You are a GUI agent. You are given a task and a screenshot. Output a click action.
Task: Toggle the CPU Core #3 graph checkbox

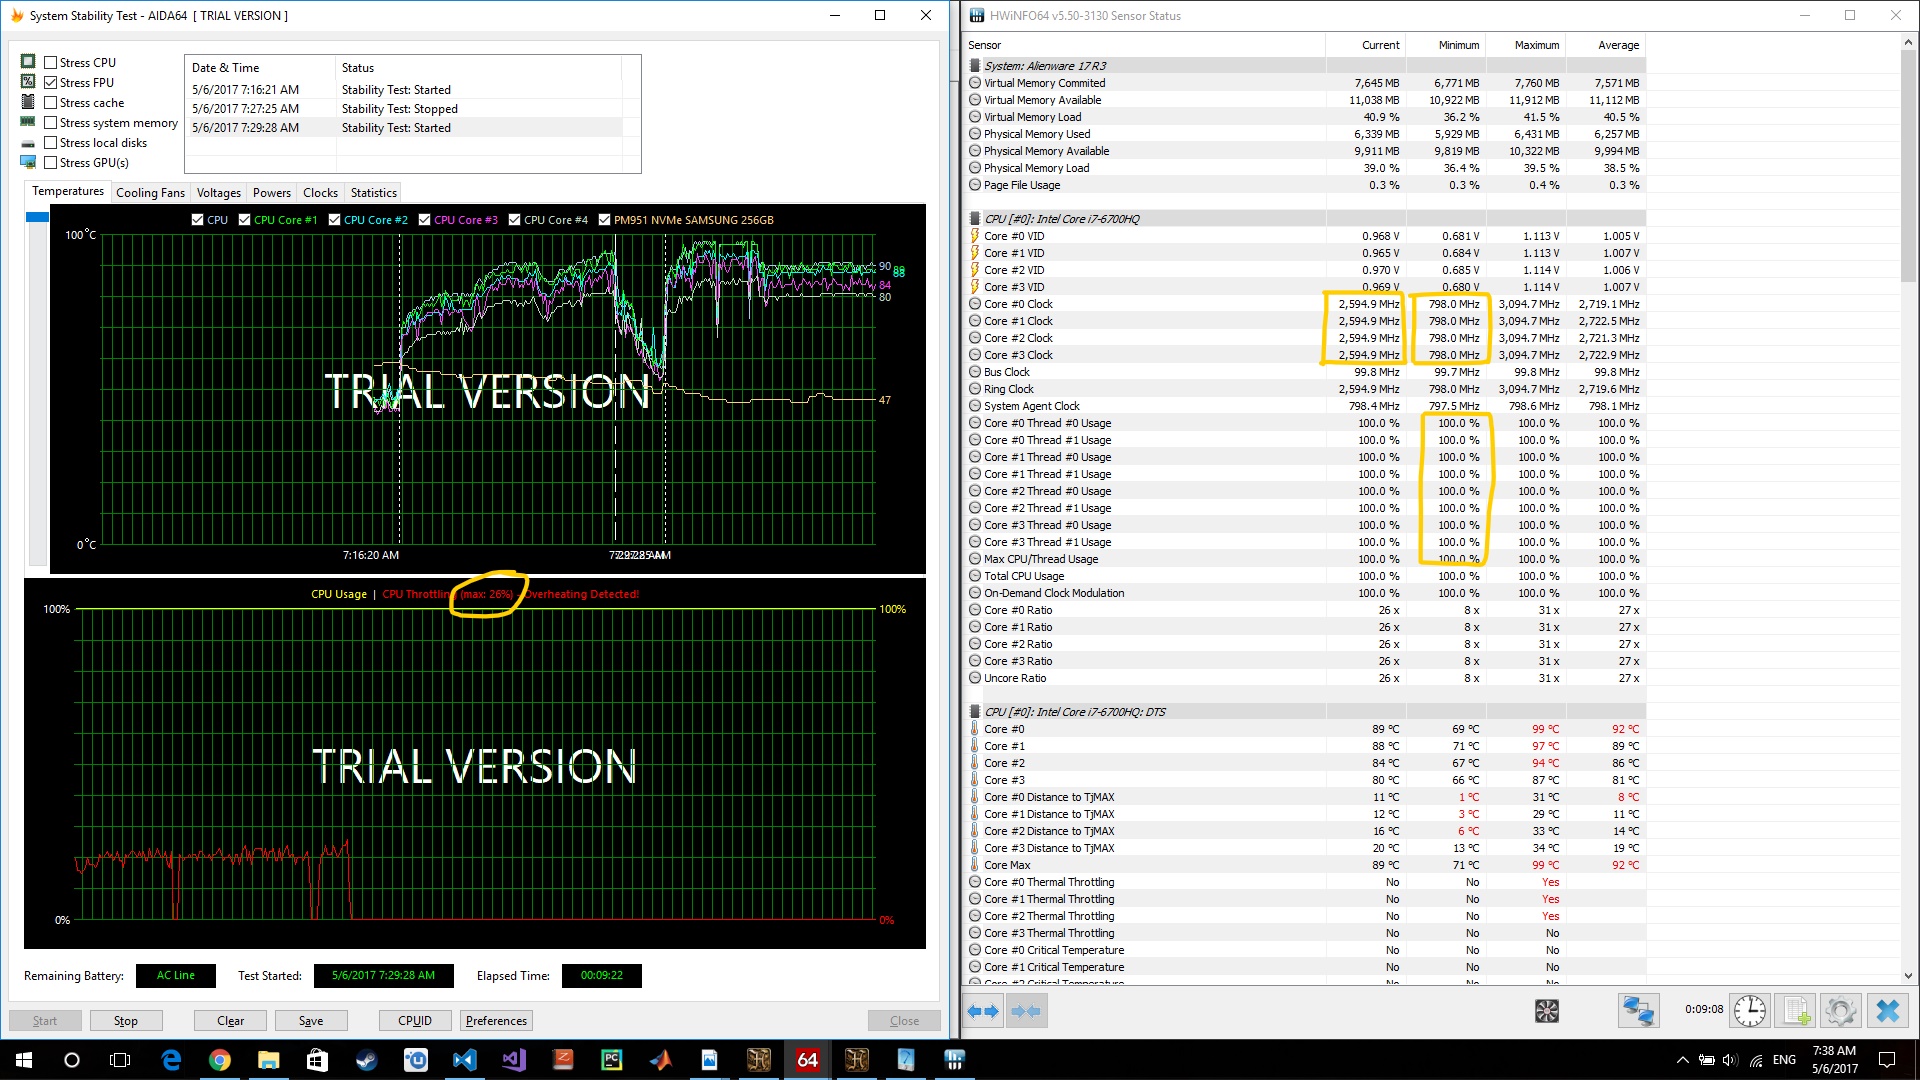[x=424, y=220]
